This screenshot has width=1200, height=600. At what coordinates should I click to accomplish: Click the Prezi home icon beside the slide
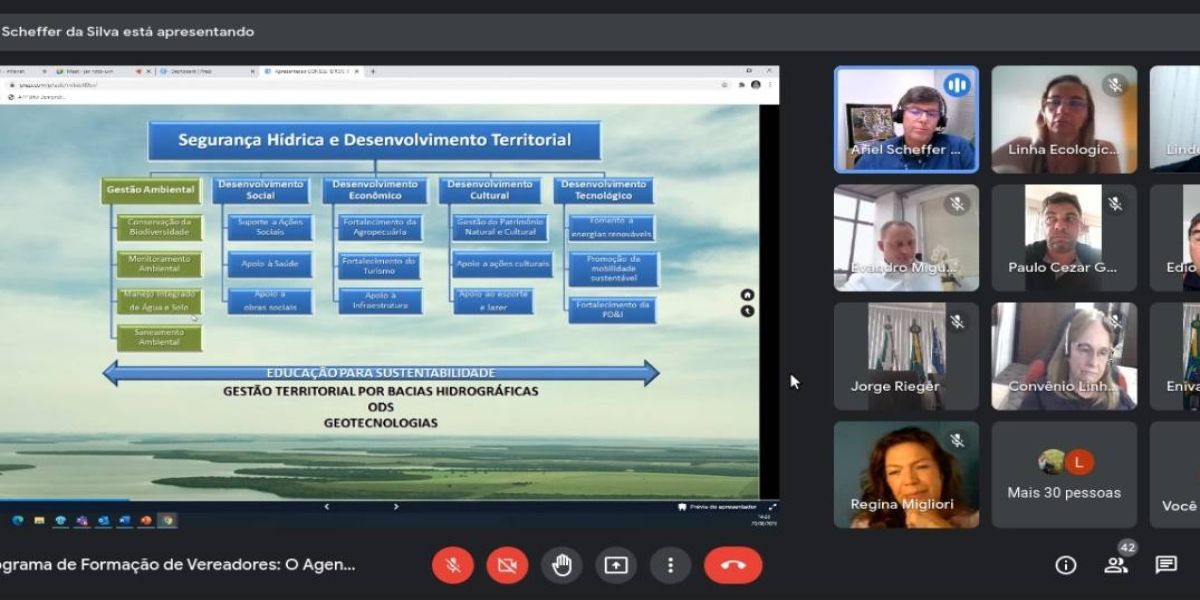[747, 294]
